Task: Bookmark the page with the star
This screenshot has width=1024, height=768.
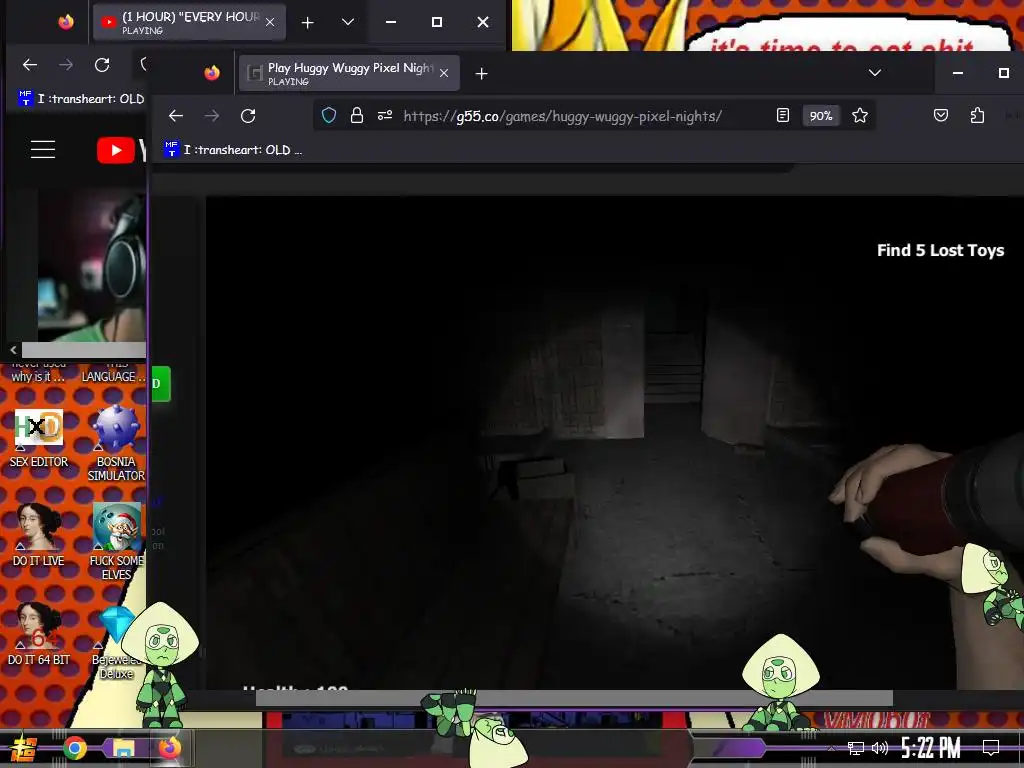Action: pyautogui.click(x=860, y=116)
